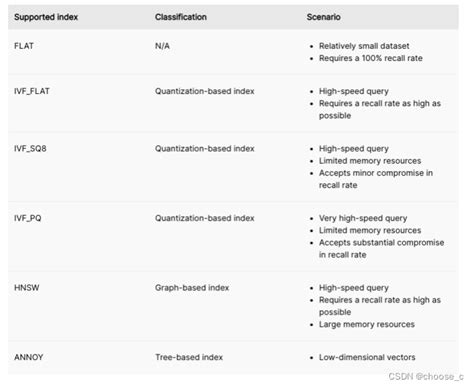Click Quantization-based index in the IVF_PQ row
The image size is (474, 387).
coord(205,218)
